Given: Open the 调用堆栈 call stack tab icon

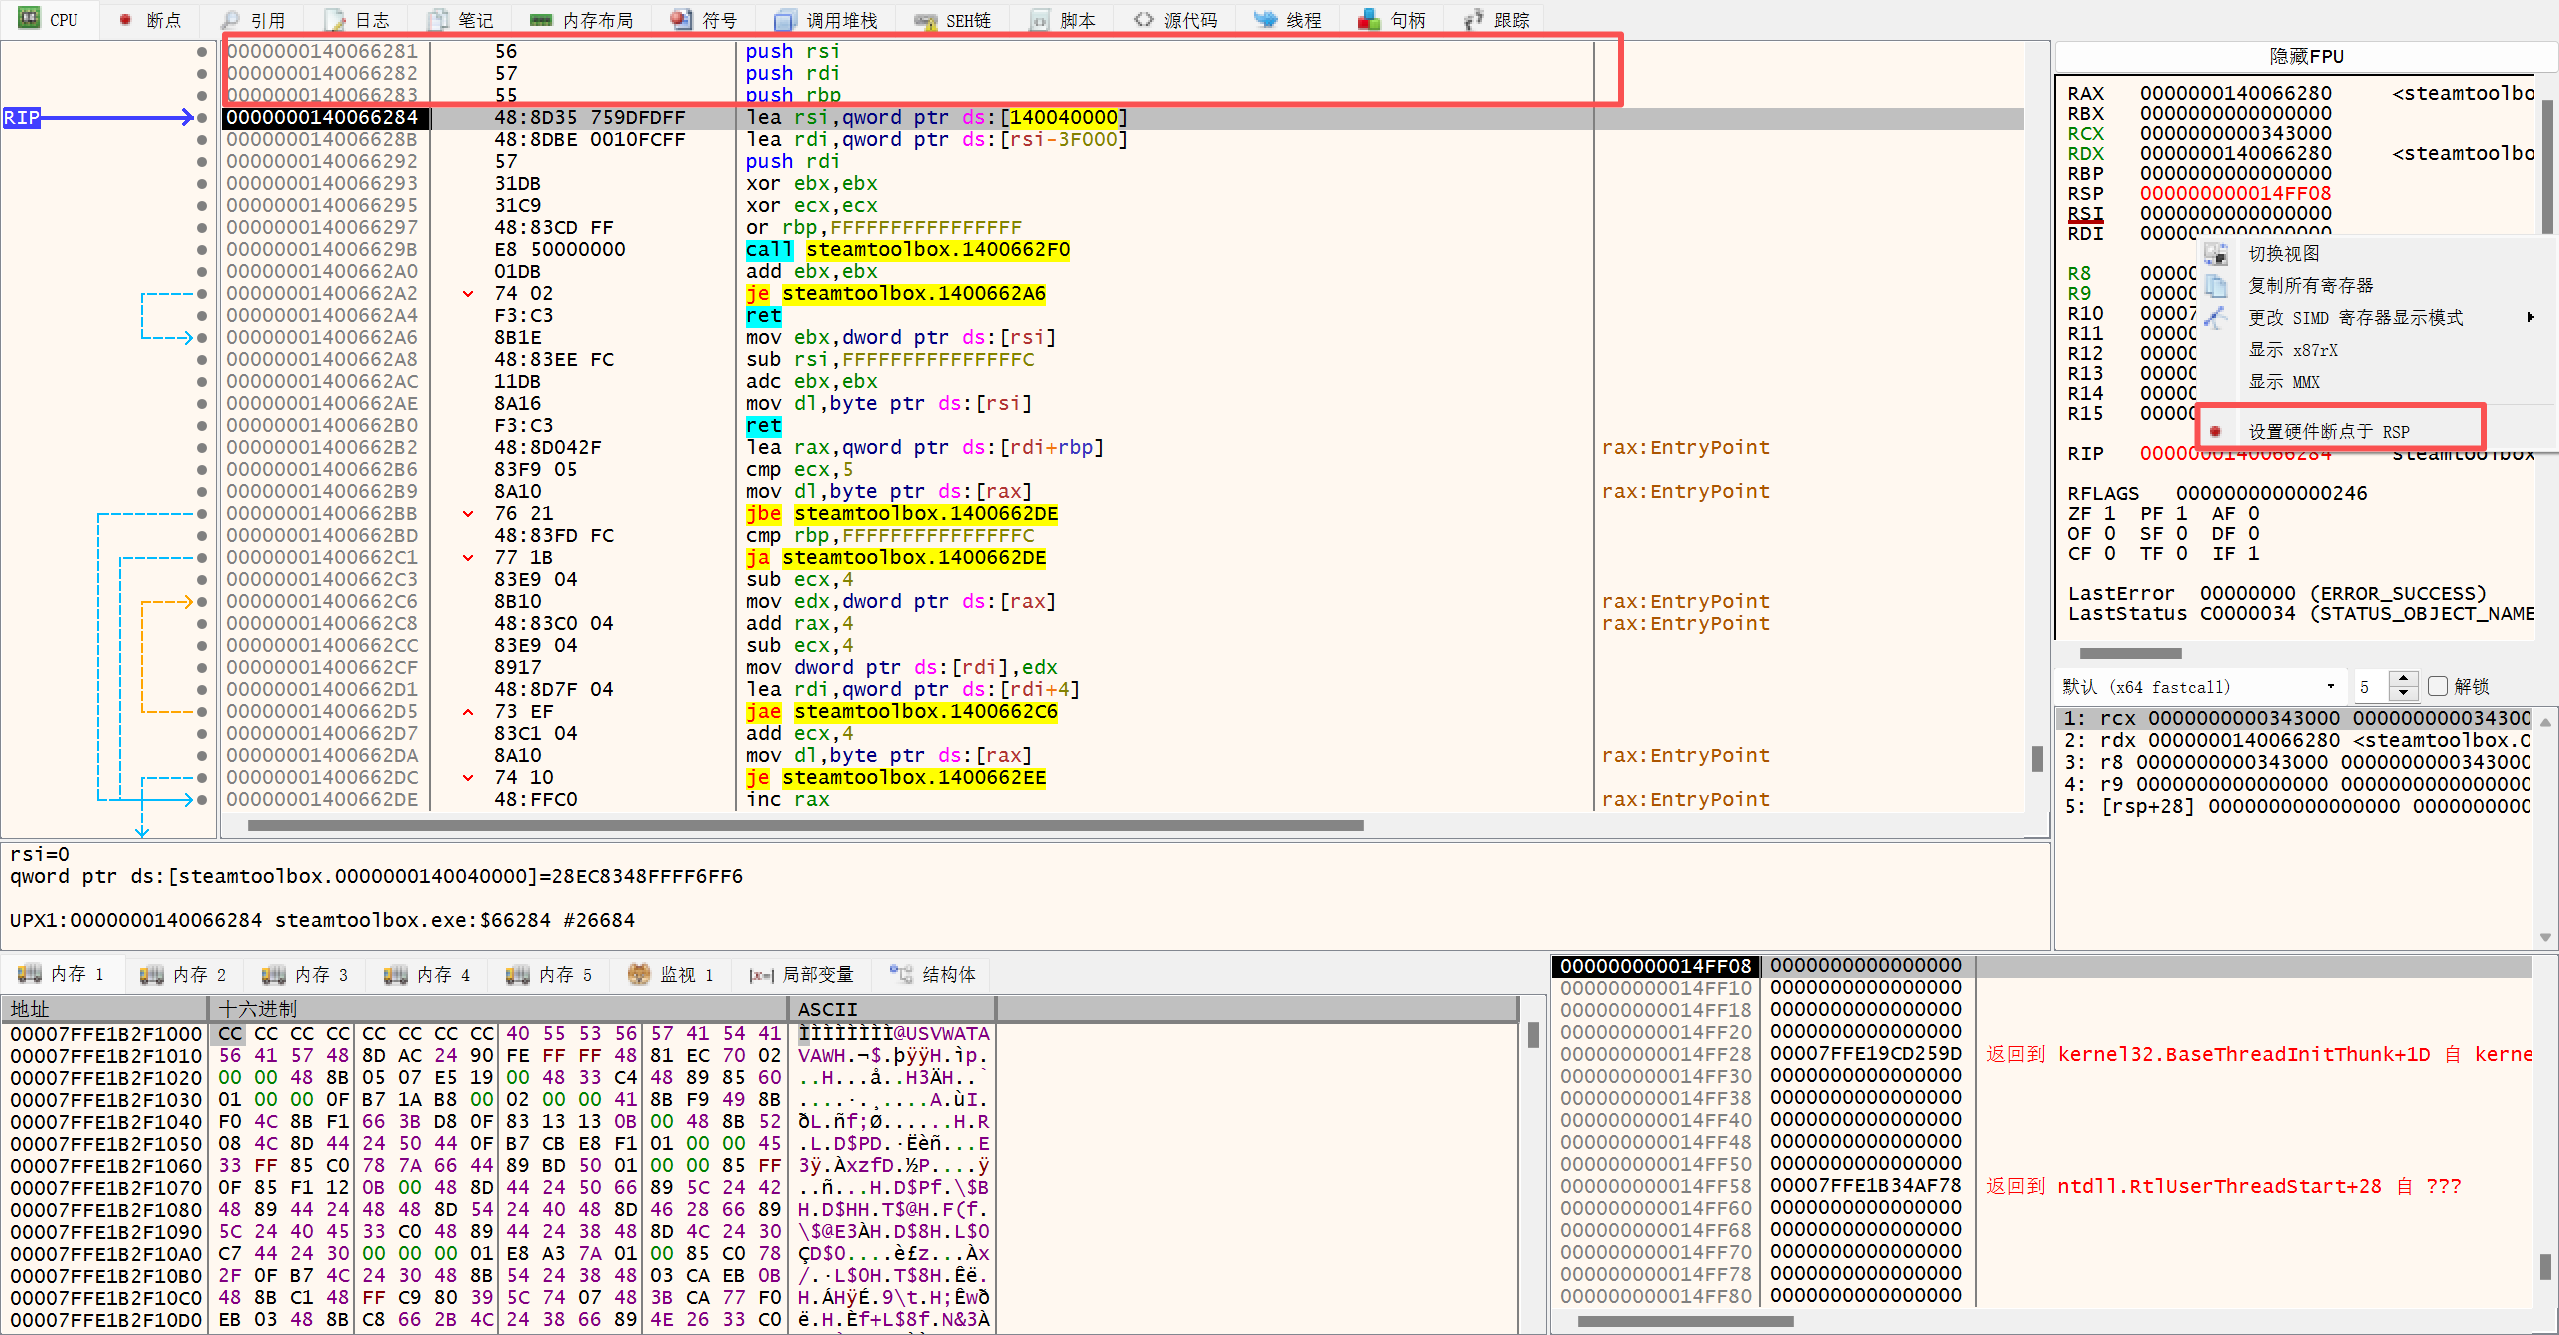Looking at the screenshot, I should (x=785, y=20).
